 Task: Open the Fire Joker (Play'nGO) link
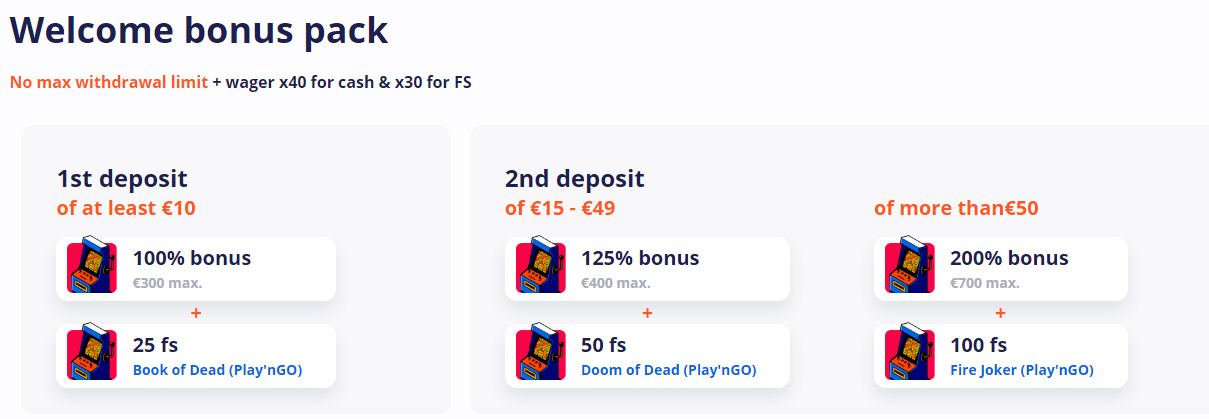tap(1021, 370)
